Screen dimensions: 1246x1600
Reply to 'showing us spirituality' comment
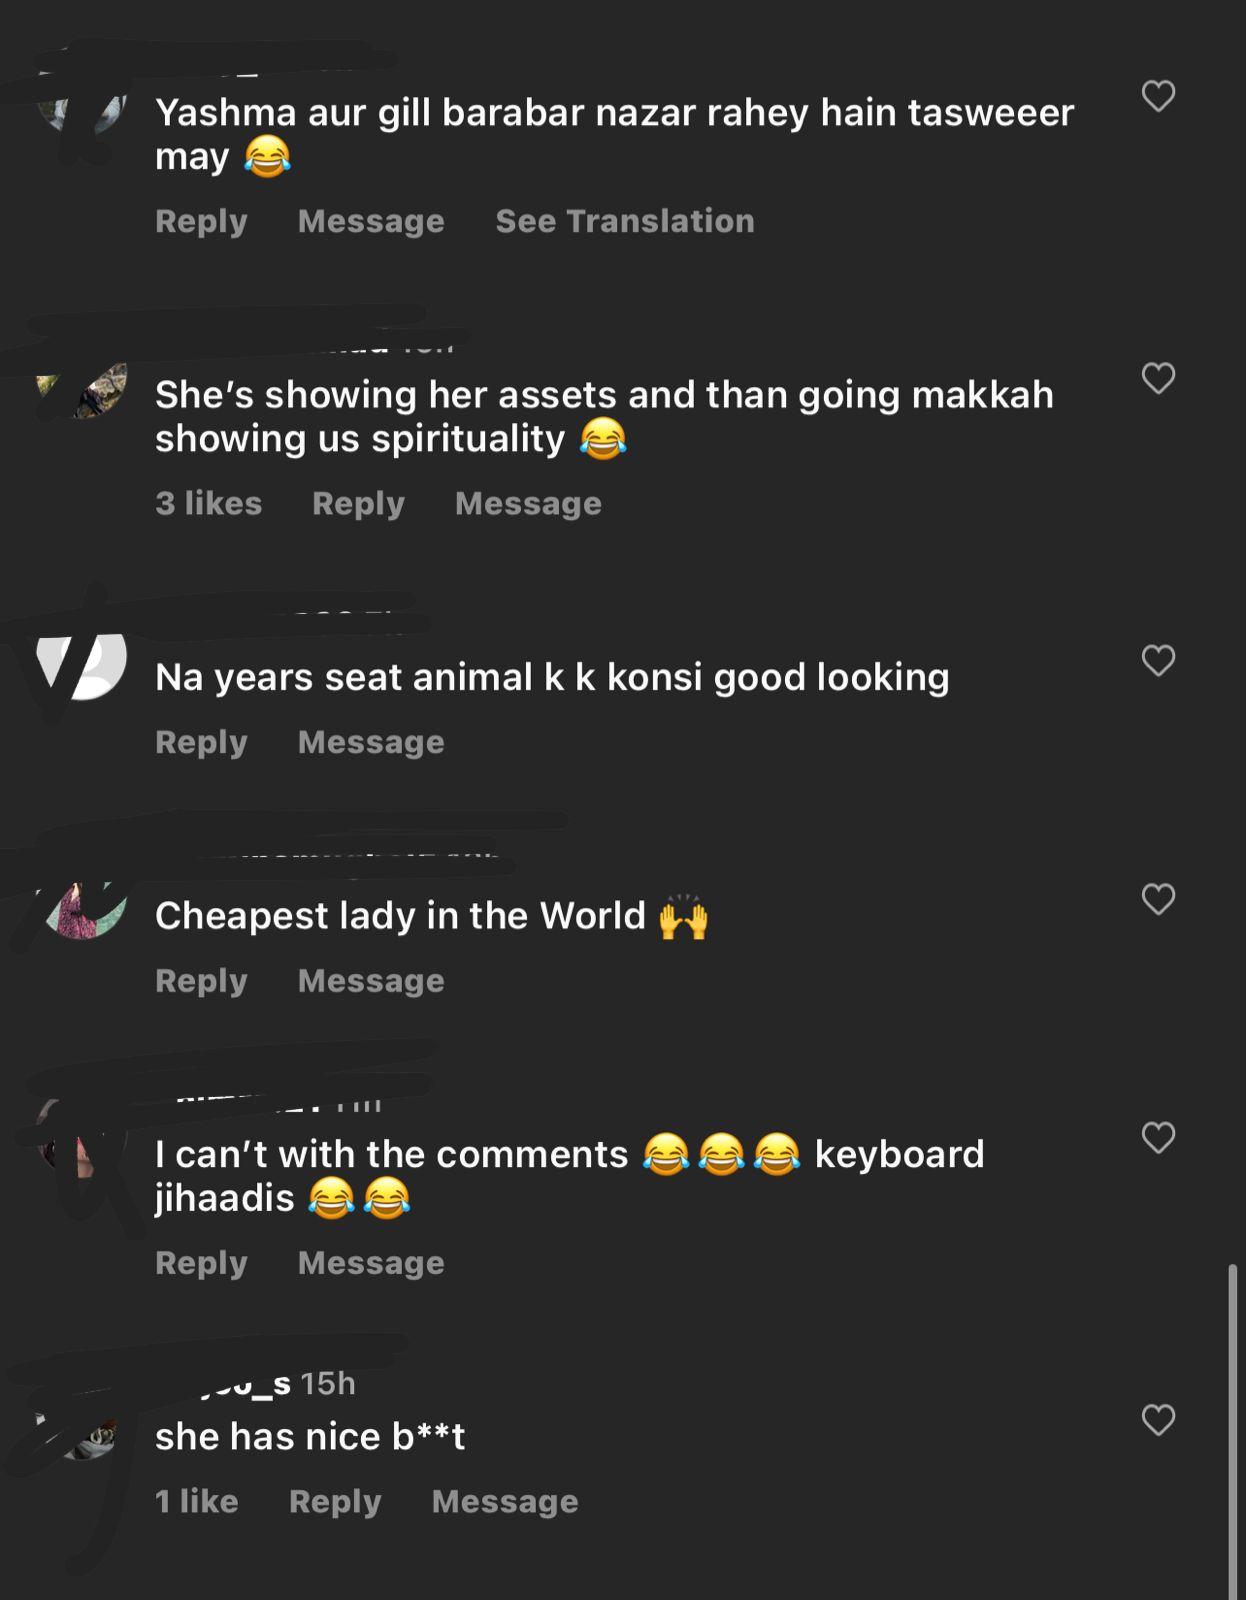[x=358, y=504]
